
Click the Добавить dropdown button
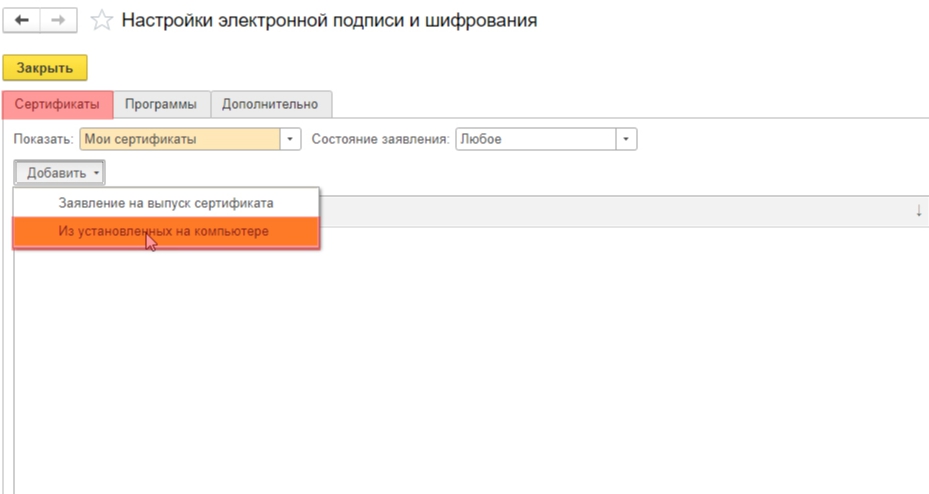(60, 173)
